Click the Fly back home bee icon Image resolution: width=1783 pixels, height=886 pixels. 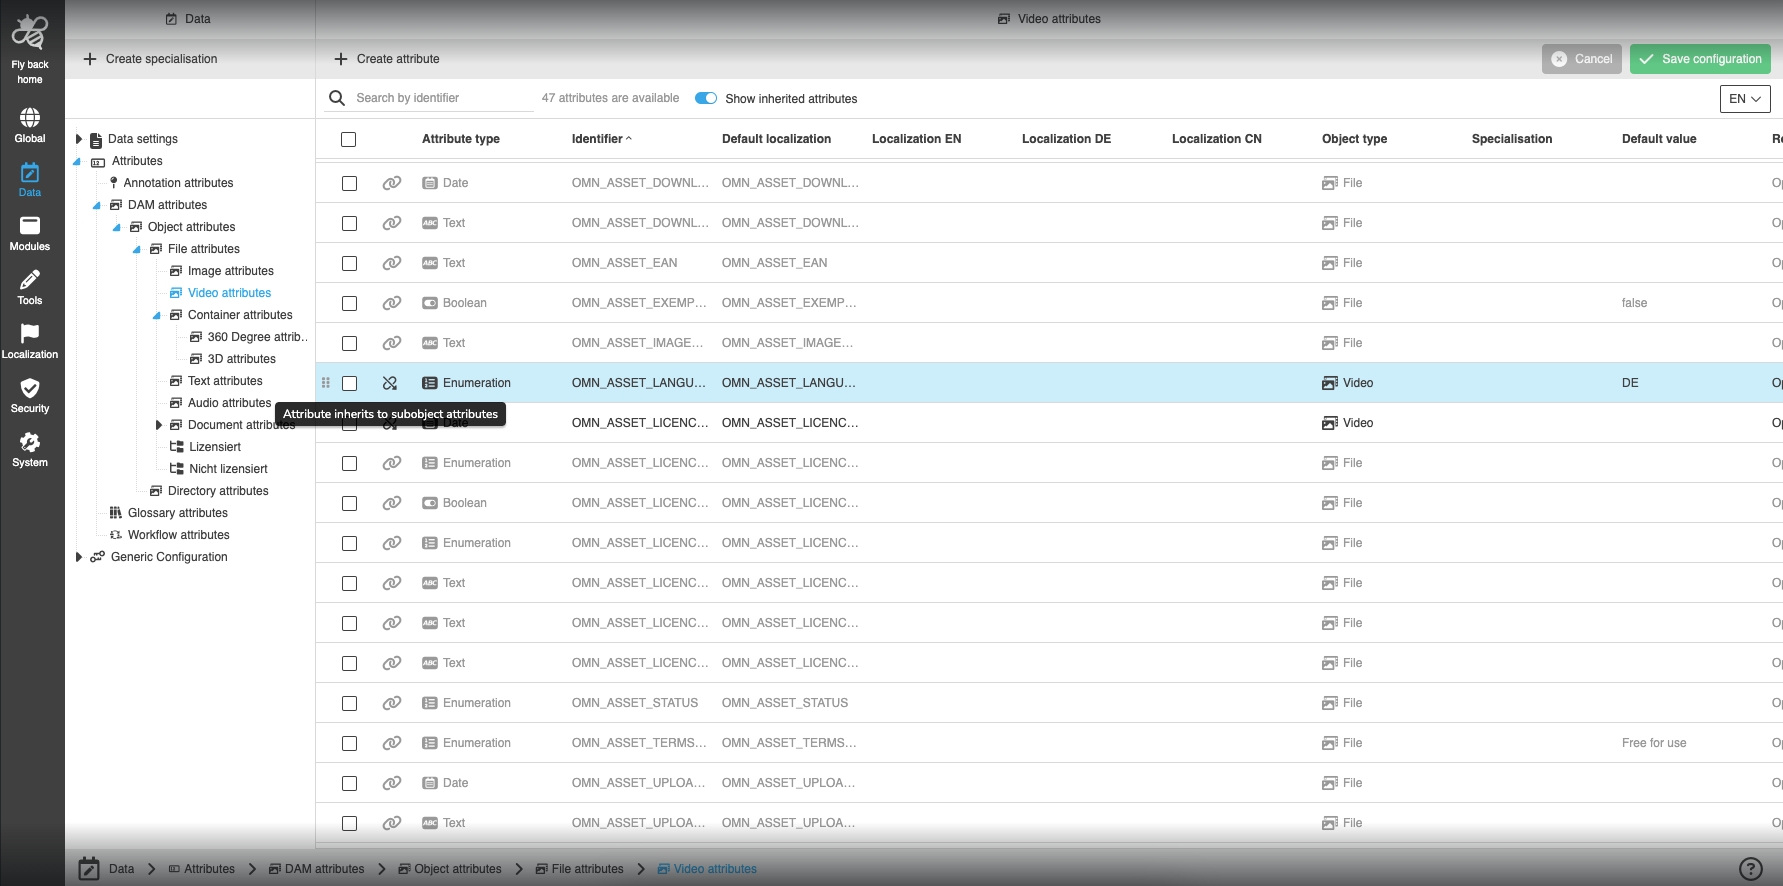30,35
